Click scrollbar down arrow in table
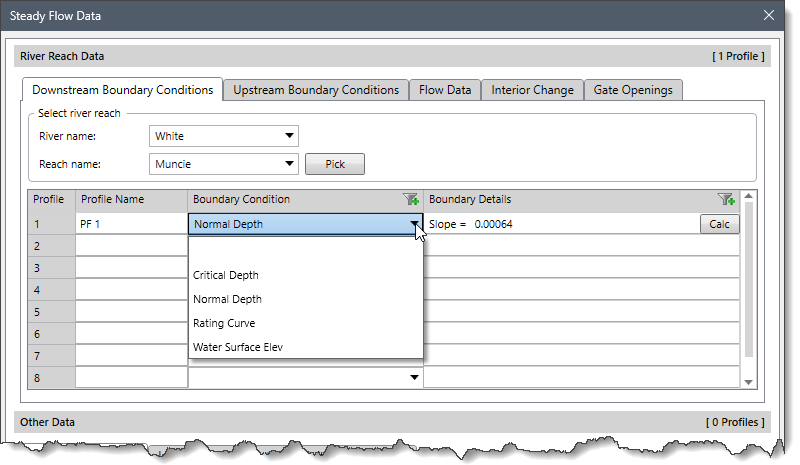This screenshot has width=800, height=465. (748, 381)
